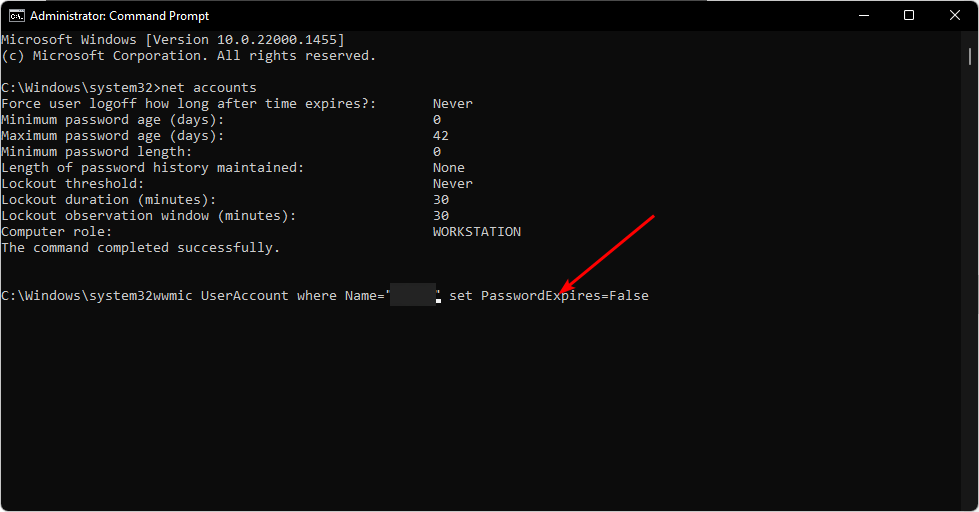
Task: Close the Administrator Command Prompt window
Action: pyautogui.click(x=955, y=16)
